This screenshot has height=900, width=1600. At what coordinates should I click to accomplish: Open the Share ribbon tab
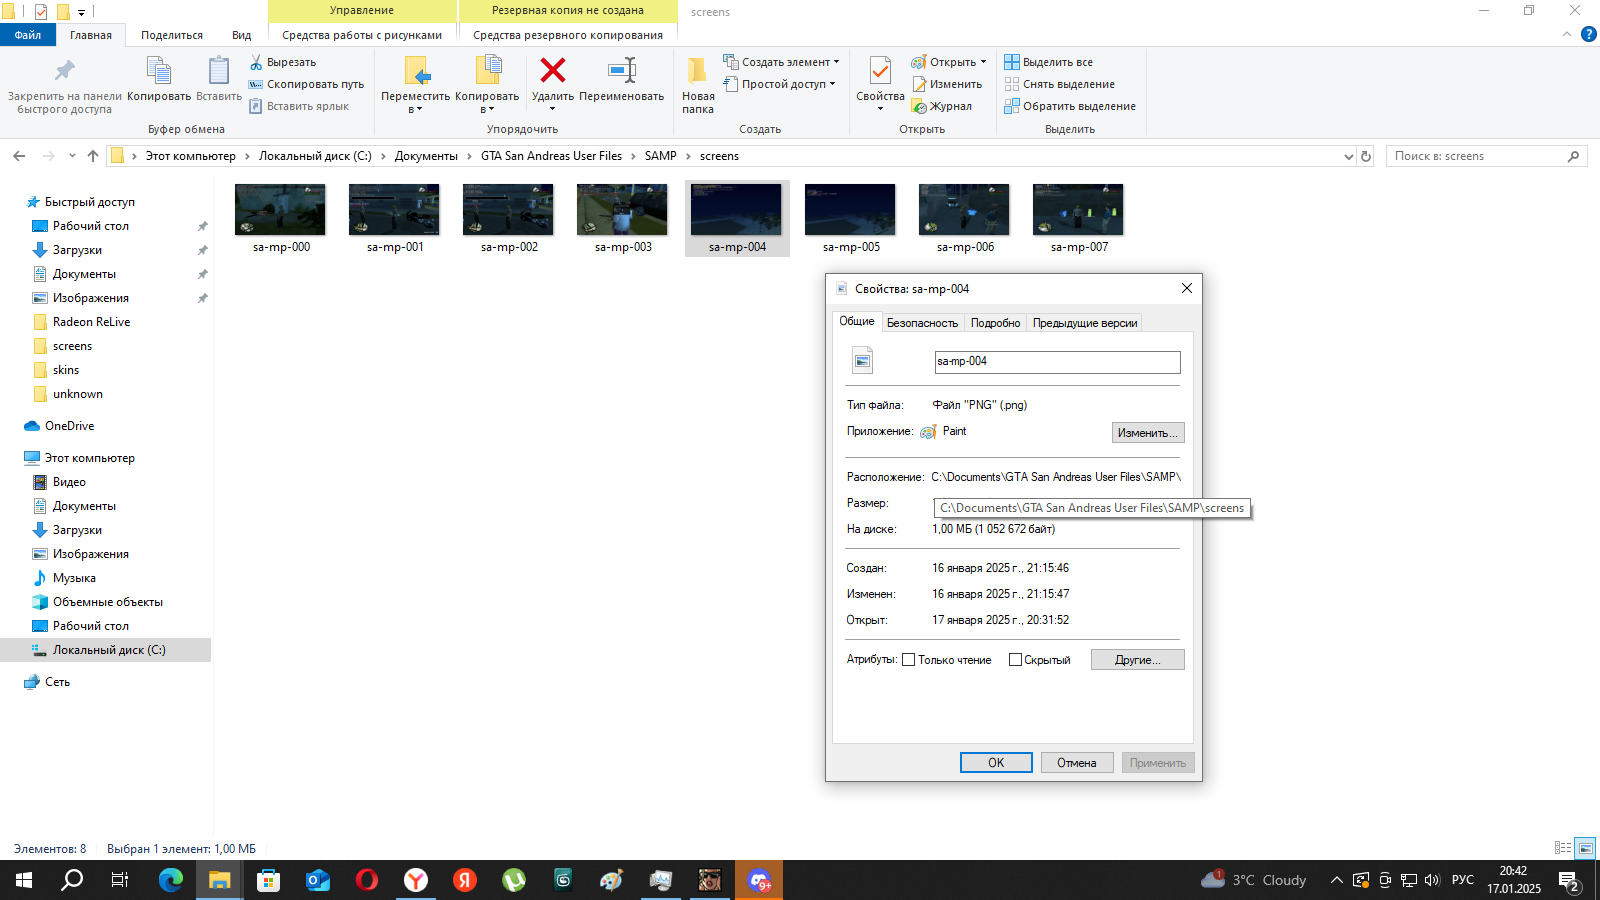[171, 35]
